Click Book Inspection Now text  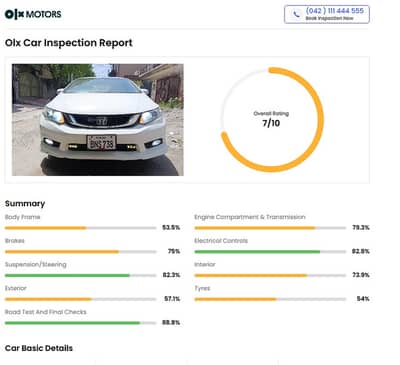point(329,18)
